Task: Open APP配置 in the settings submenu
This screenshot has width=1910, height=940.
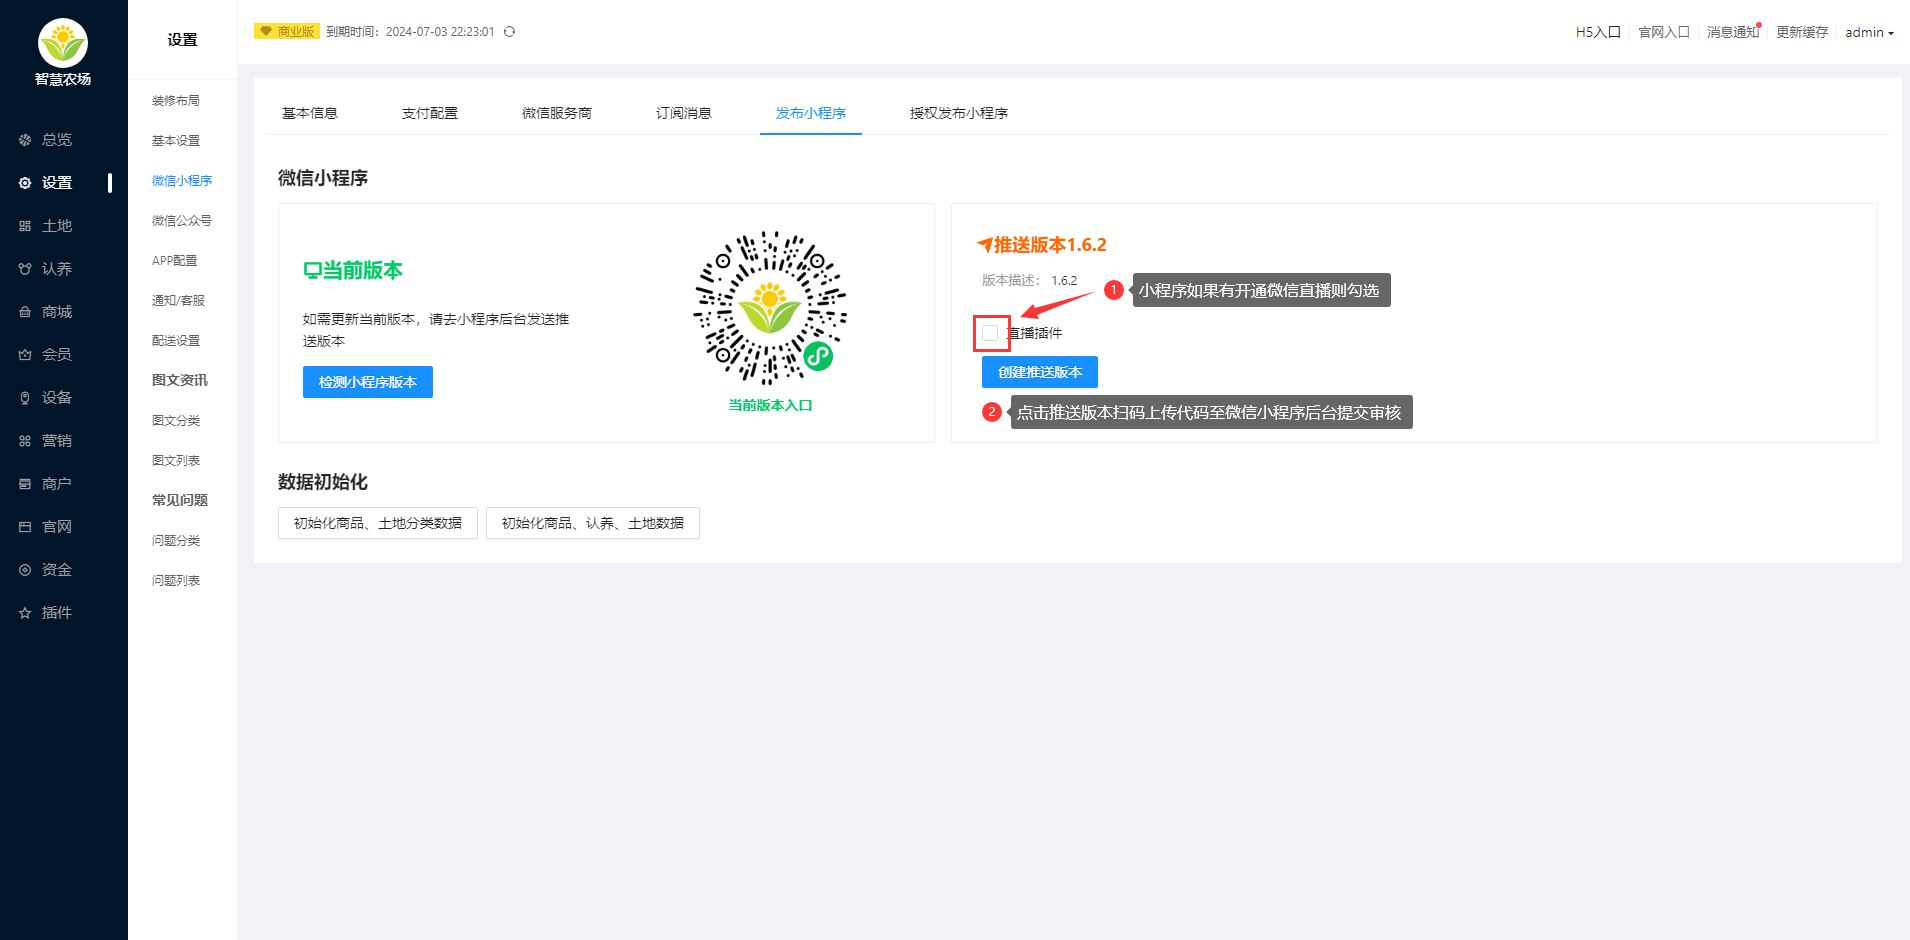Action: (175, 261)
